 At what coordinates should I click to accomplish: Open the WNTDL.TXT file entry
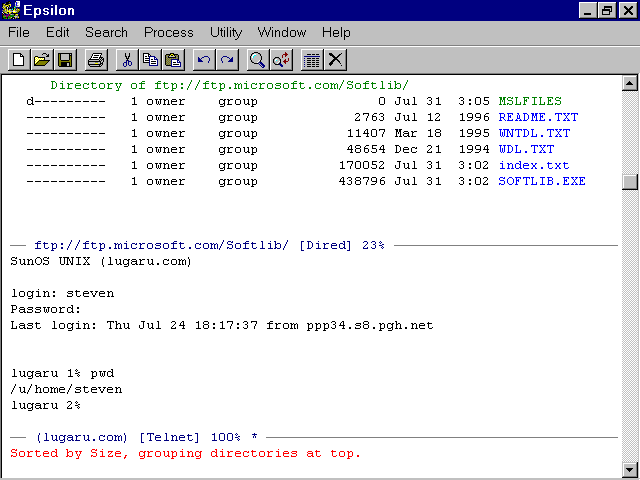(x=534, y=133)
